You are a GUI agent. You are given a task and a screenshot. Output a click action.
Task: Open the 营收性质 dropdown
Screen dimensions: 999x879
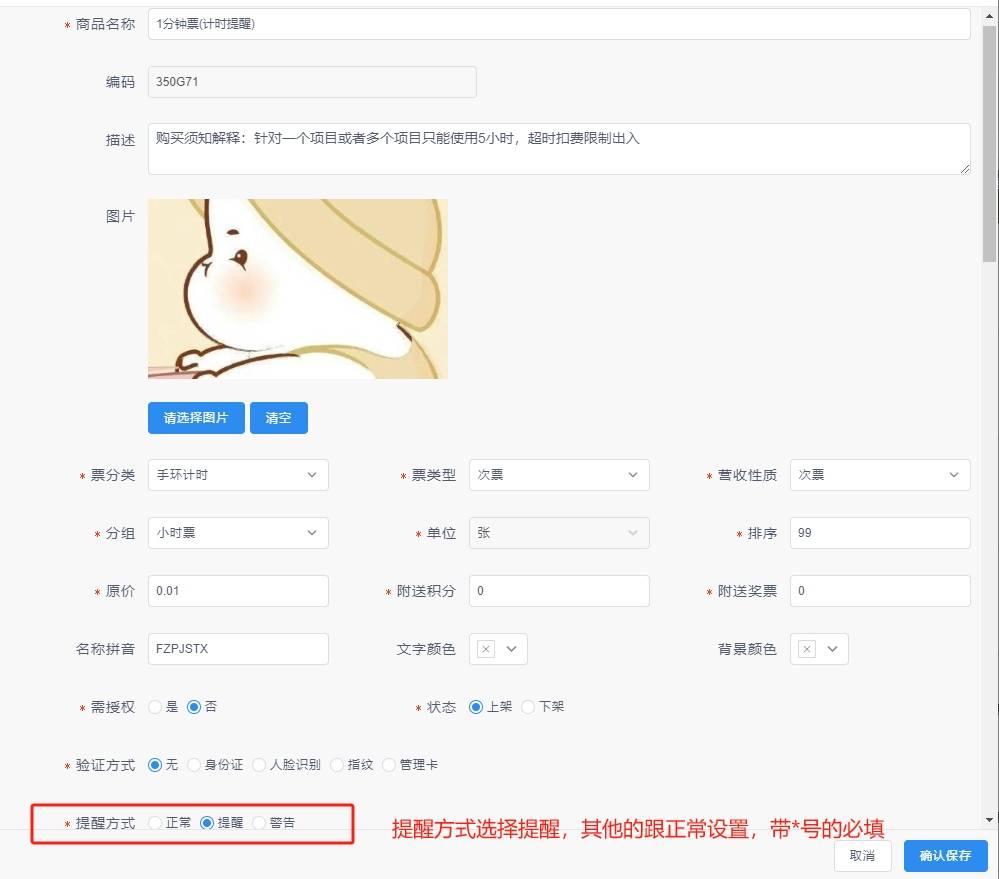point(880,475)
